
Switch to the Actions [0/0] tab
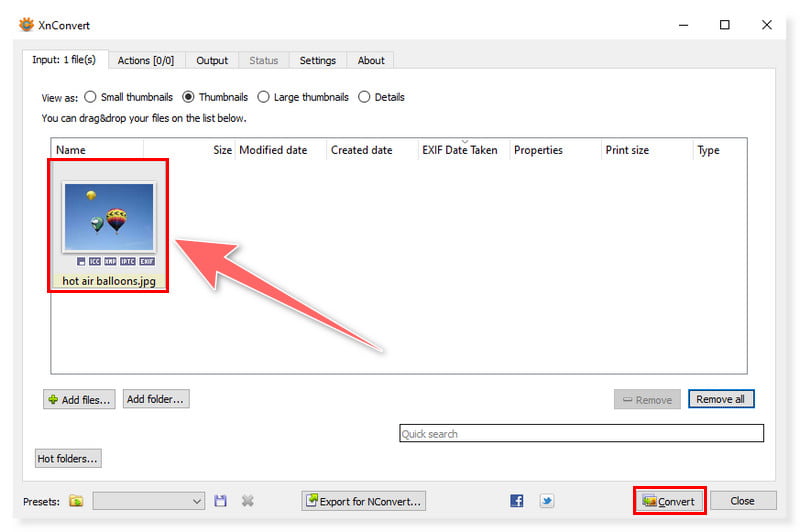coord(145,60)
